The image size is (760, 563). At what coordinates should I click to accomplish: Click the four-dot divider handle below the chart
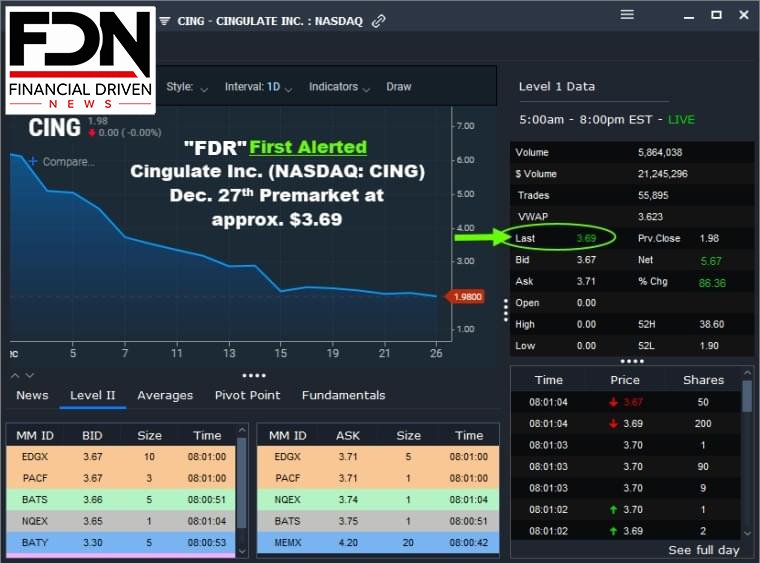coord(253,375)
